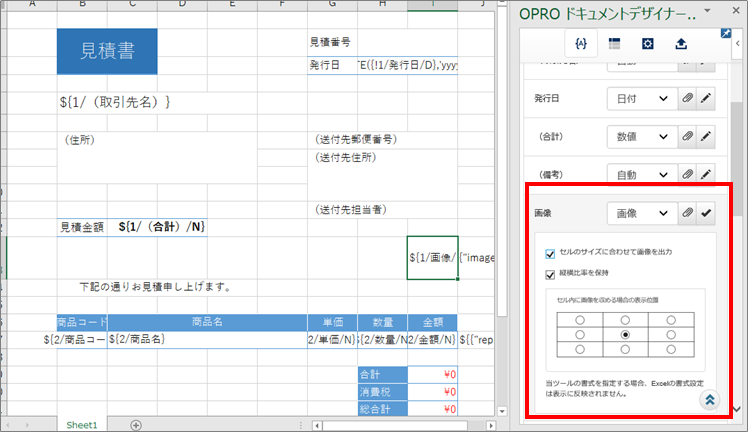Screen dimensions: 748x432
Task: Select the top-left image position radio button
Action: (579, 320)
